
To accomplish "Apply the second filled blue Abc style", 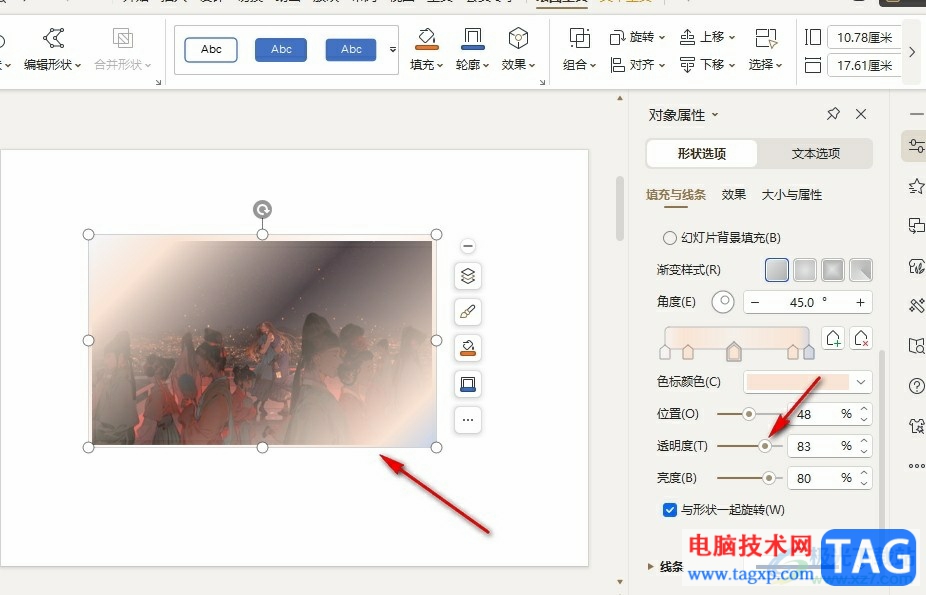I will [281, 50].
